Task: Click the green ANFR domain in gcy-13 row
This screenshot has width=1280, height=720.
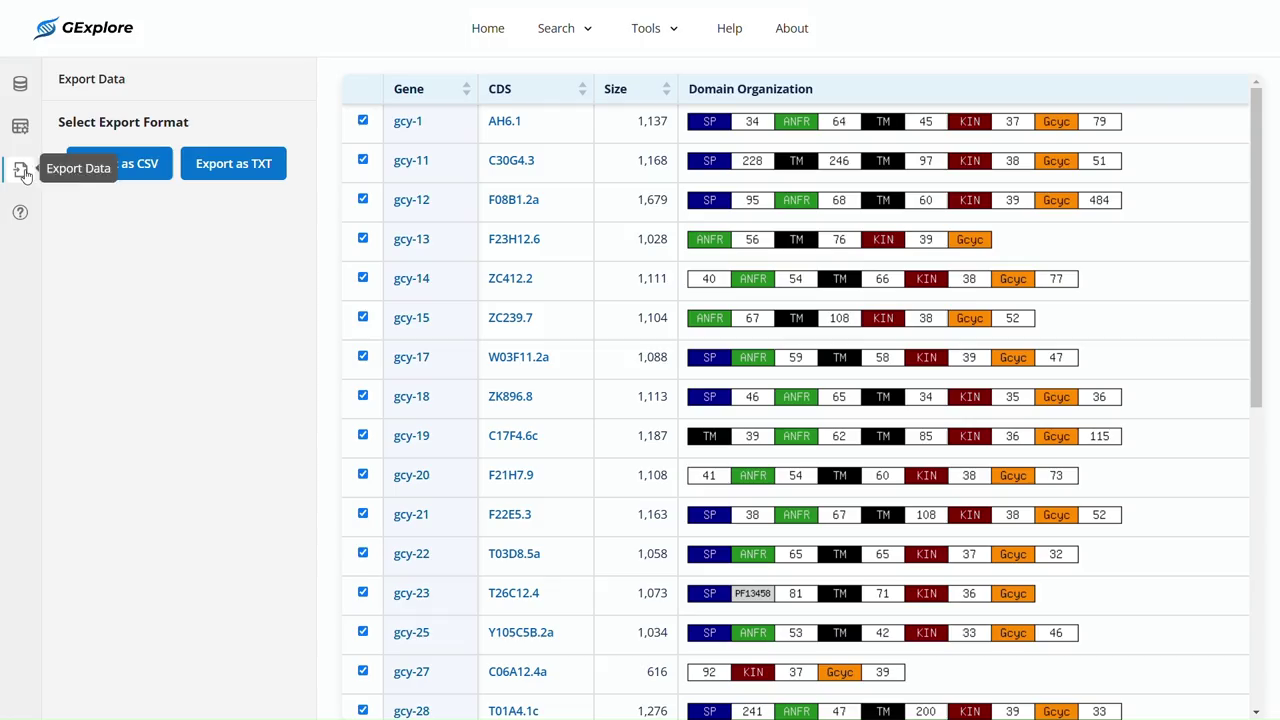Action: pos(709,240)
